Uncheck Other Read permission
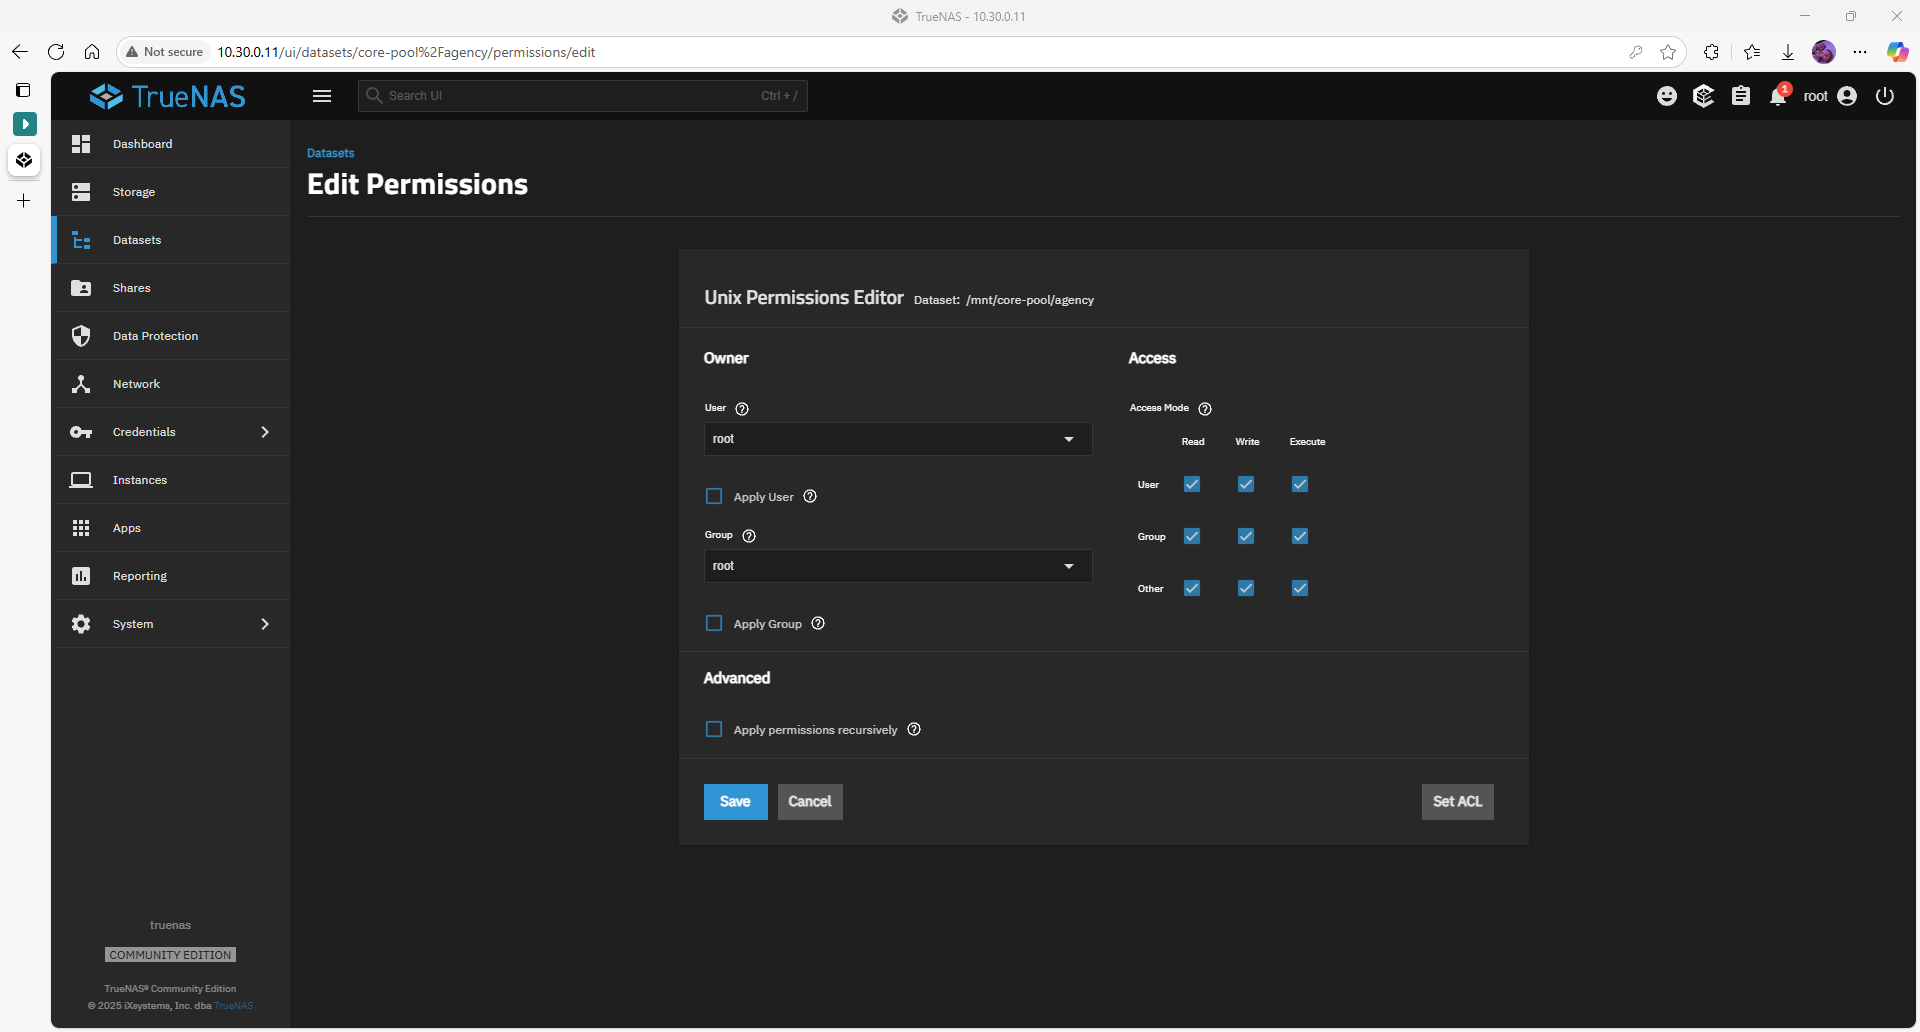Viewport: 1920px width, 1032px height. (x=1192, y=588)
